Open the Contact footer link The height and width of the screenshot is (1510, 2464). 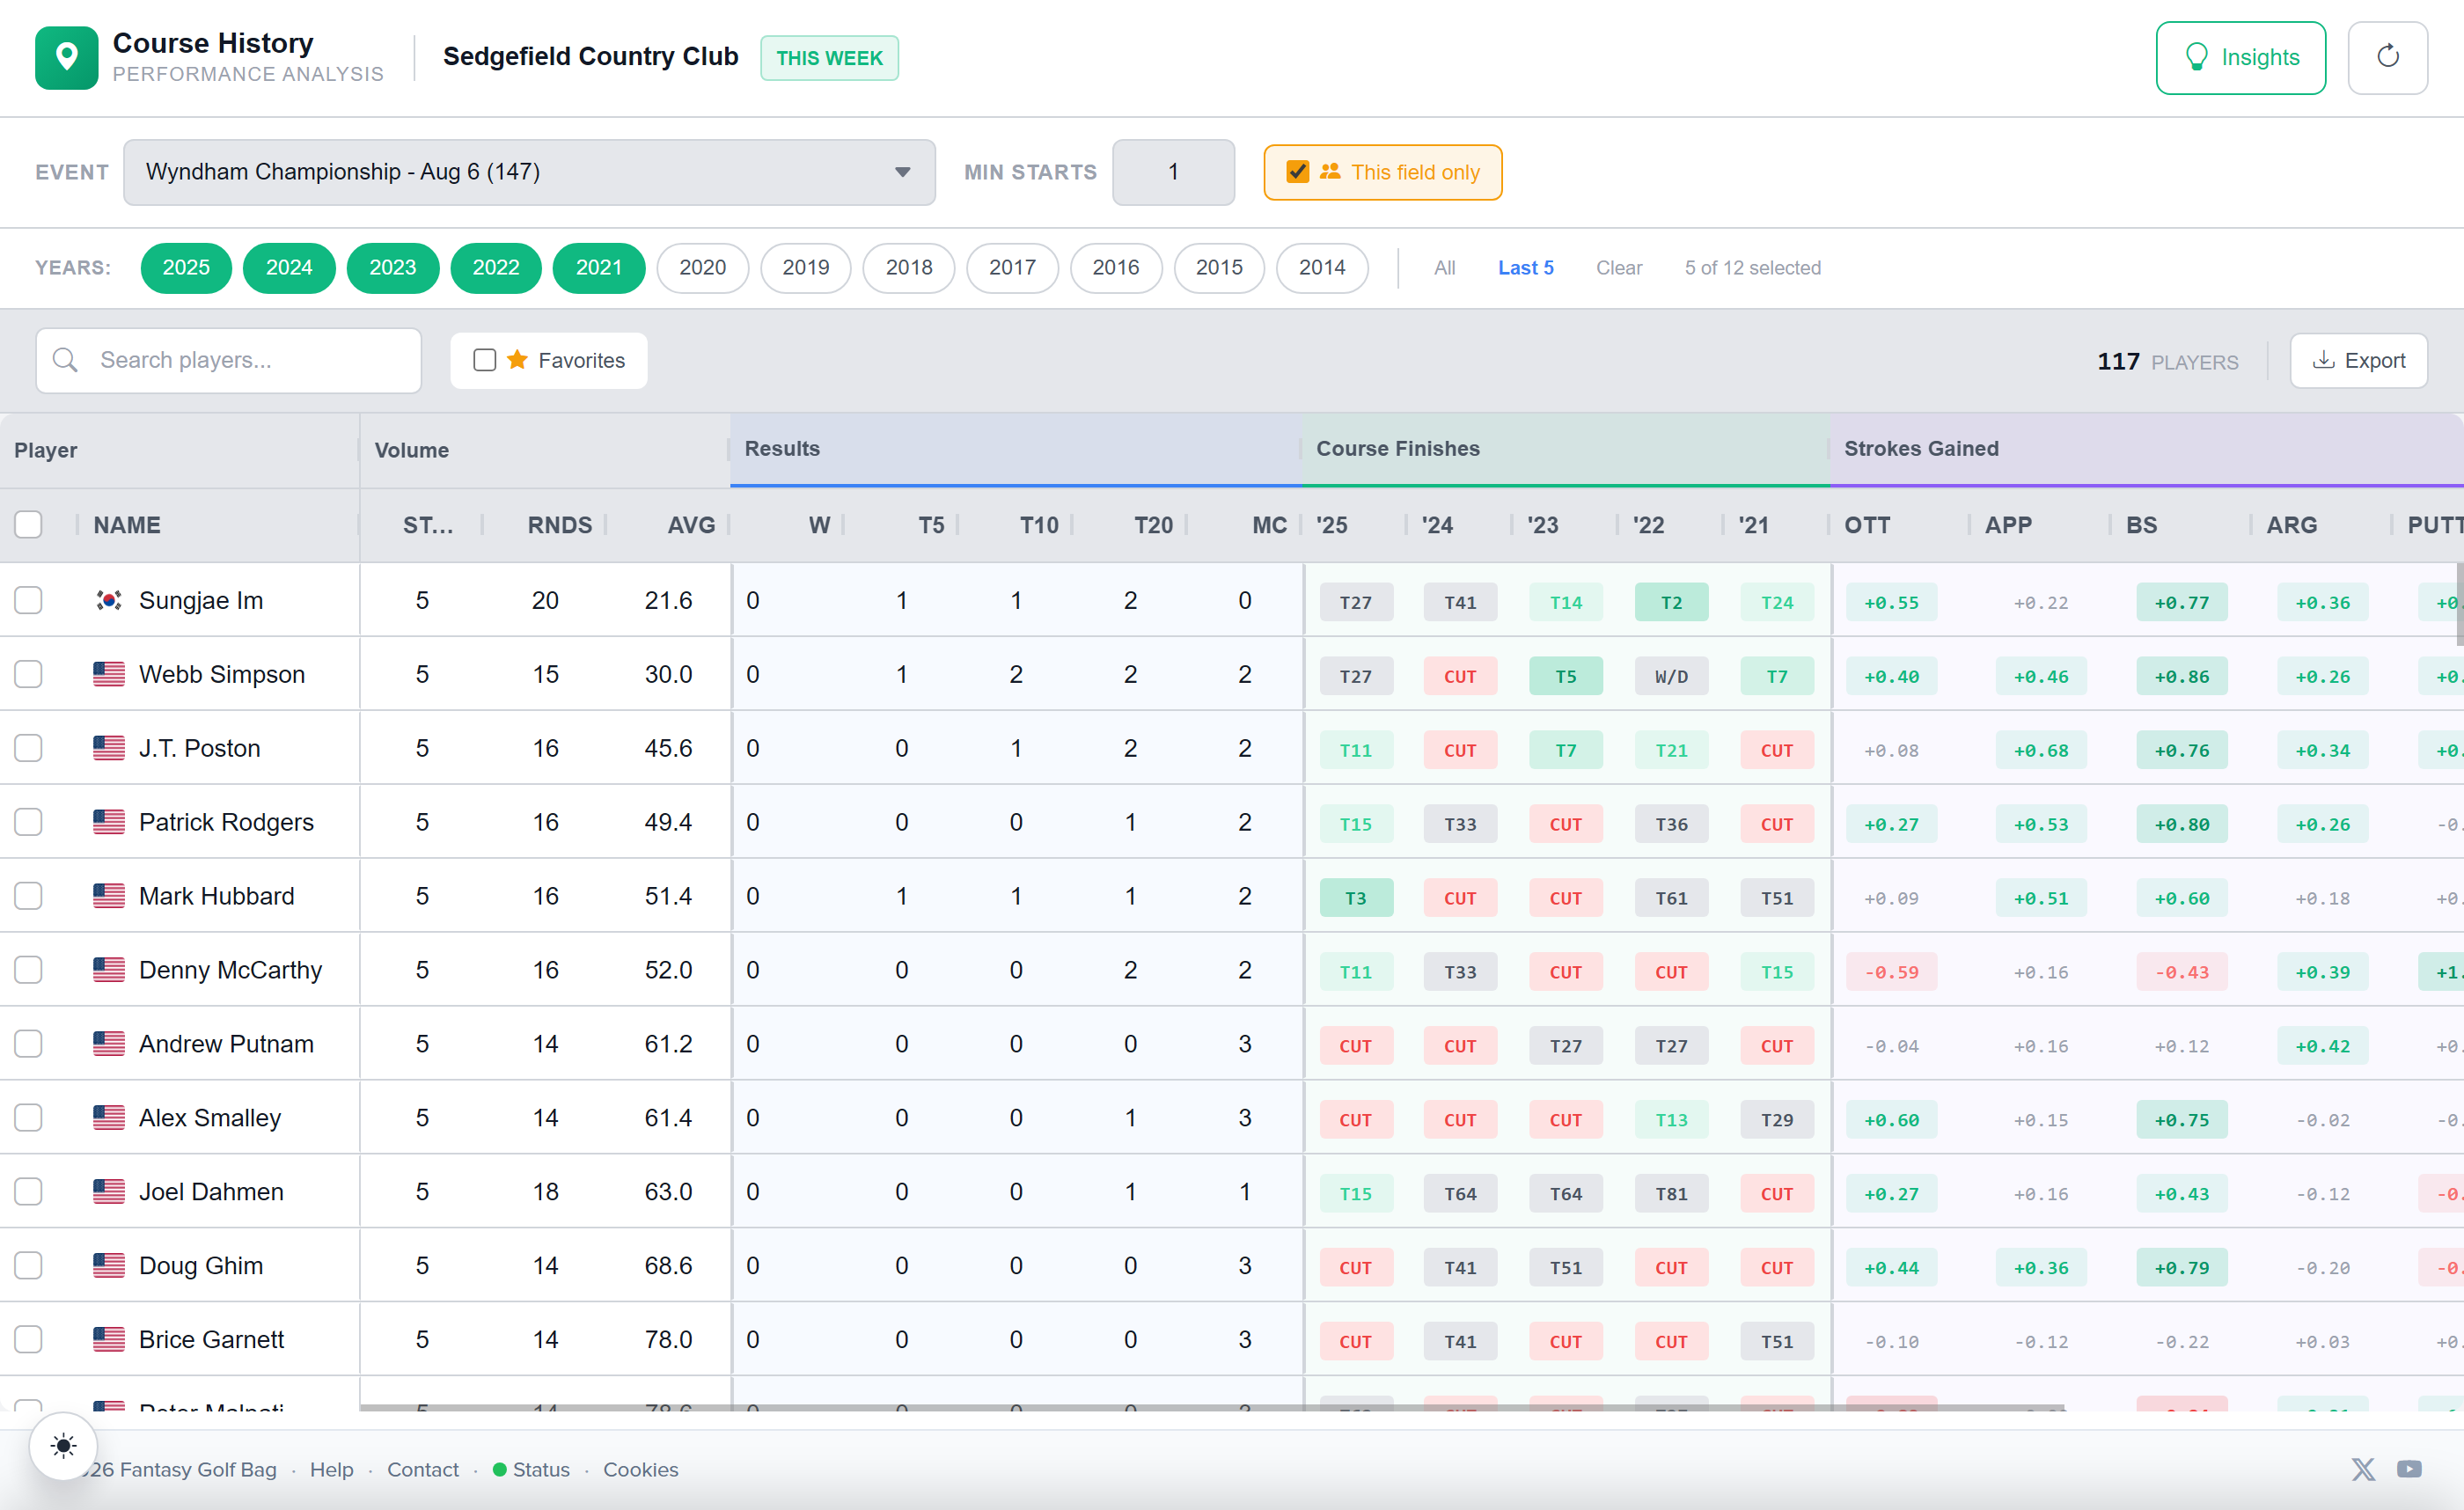(422, 1469)
